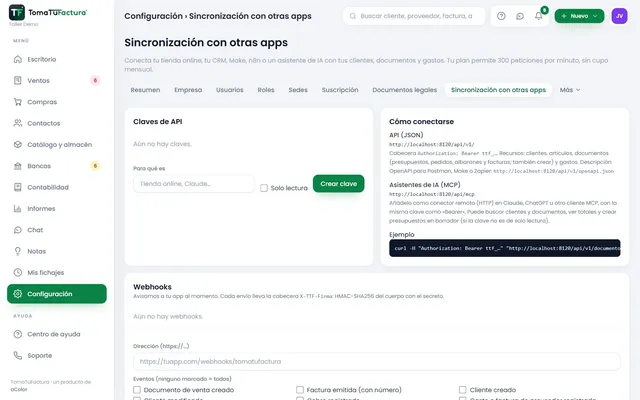Expand the Más tab dropdown

(x=570, y=90)
